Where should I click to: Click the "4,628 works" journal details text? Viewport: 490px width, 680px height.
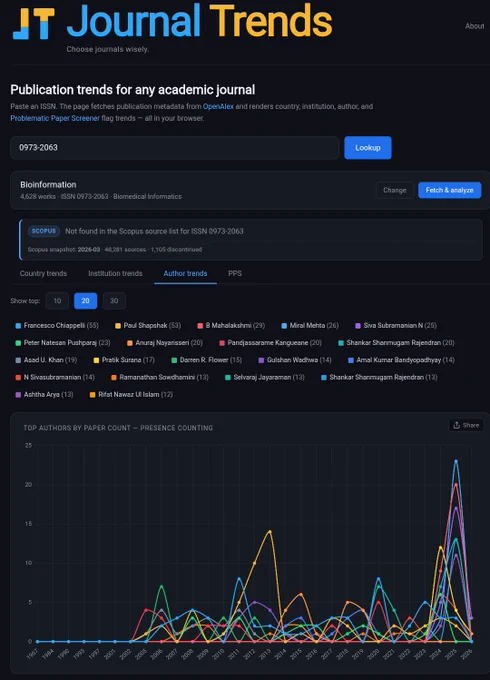[x=101, y=196]
